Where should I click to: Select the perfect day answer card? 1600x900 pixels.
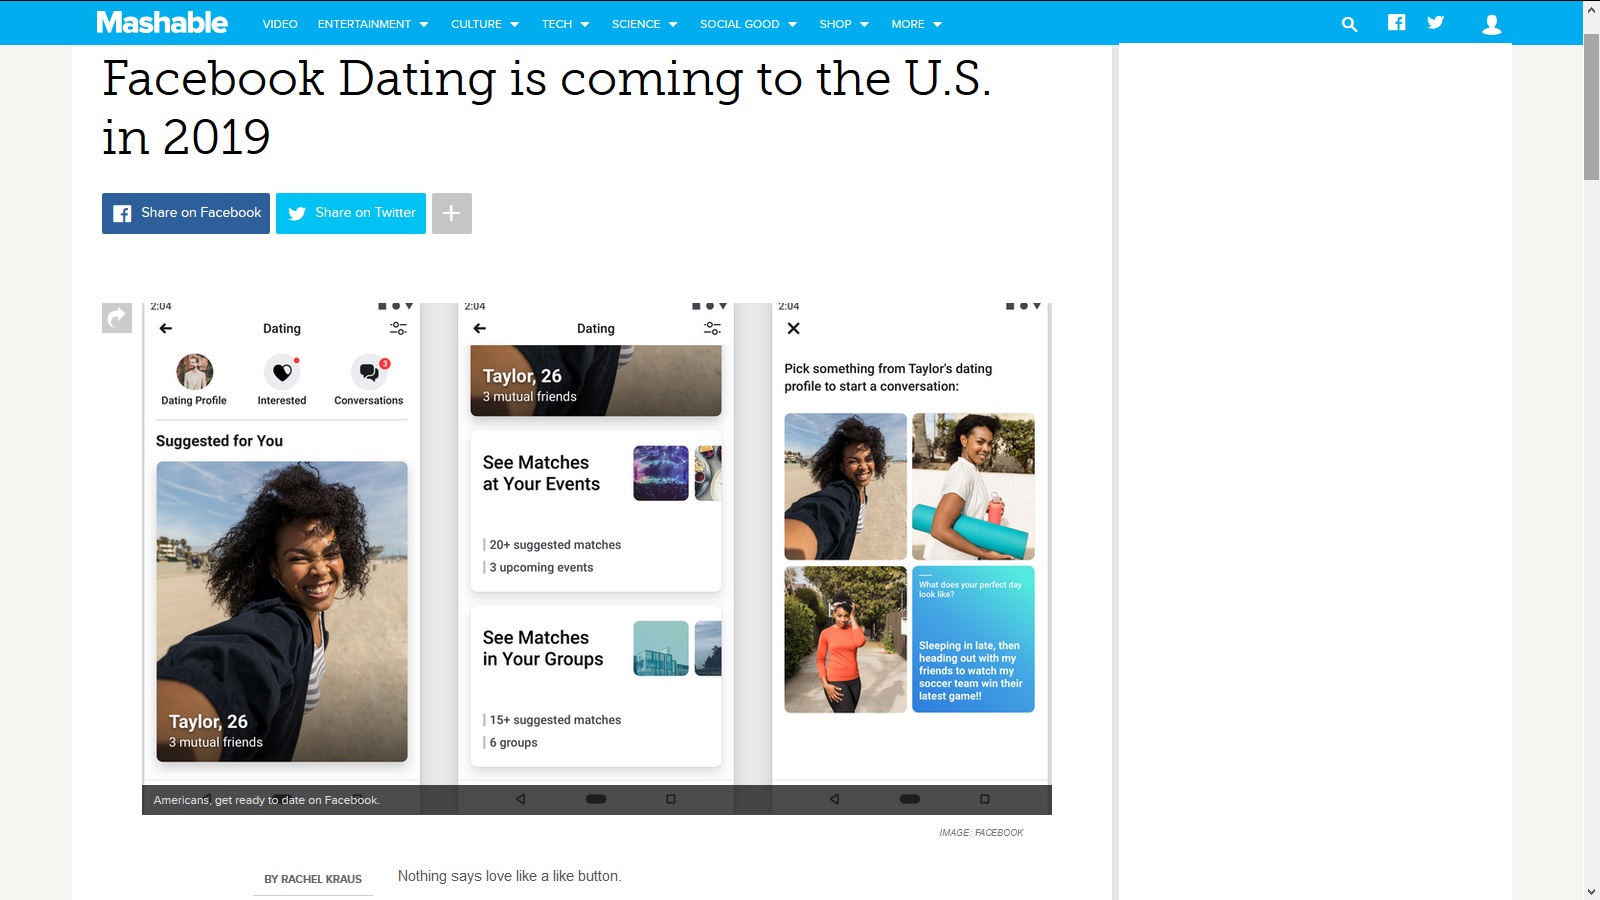pyautogui.click(x=973, y=640)
